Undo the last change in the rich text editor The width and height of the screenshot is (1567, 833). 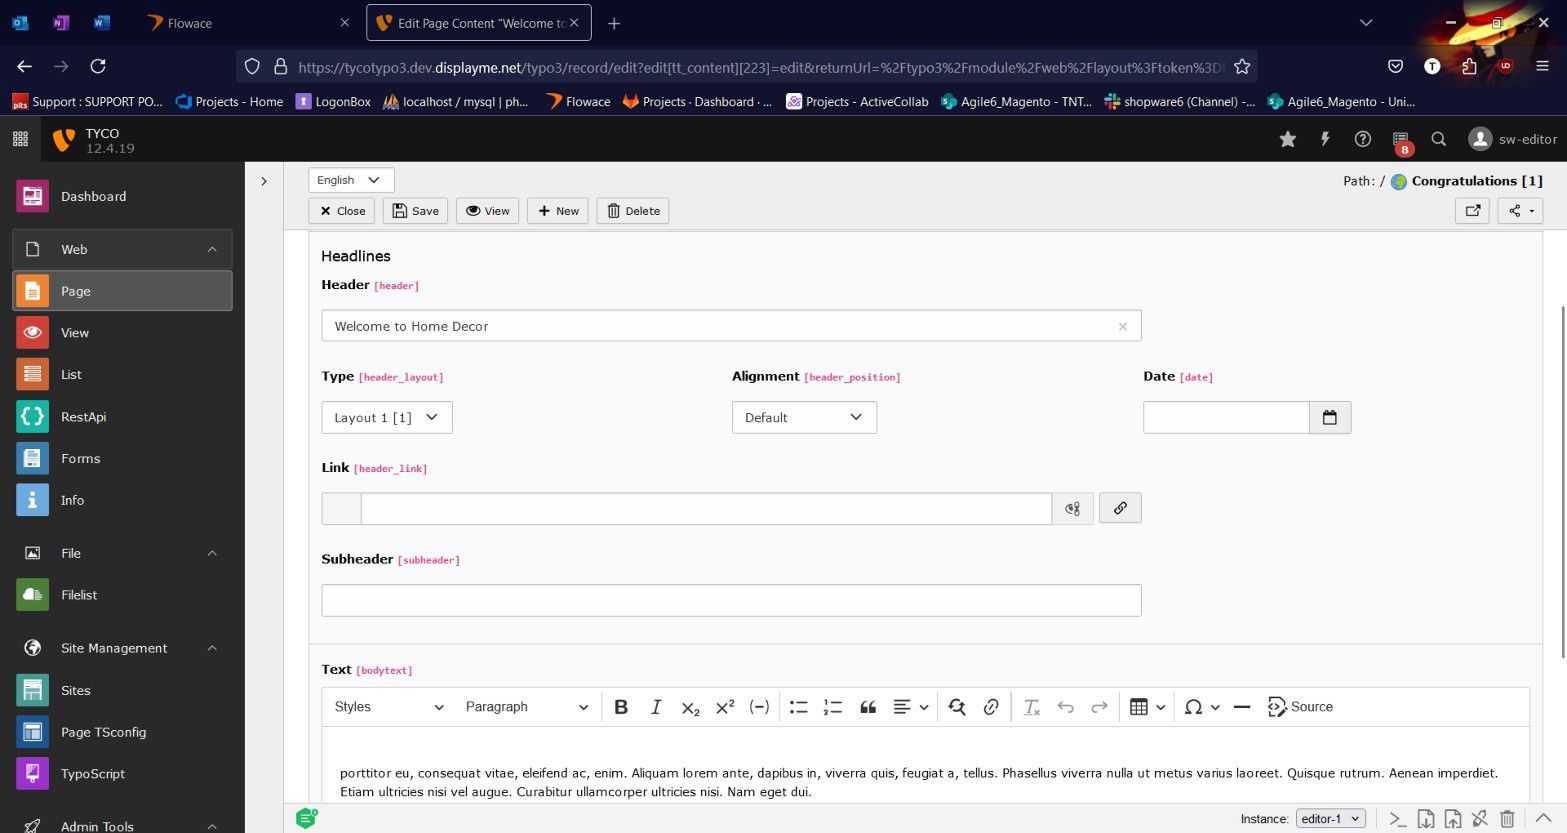[x=1065, y=707]
